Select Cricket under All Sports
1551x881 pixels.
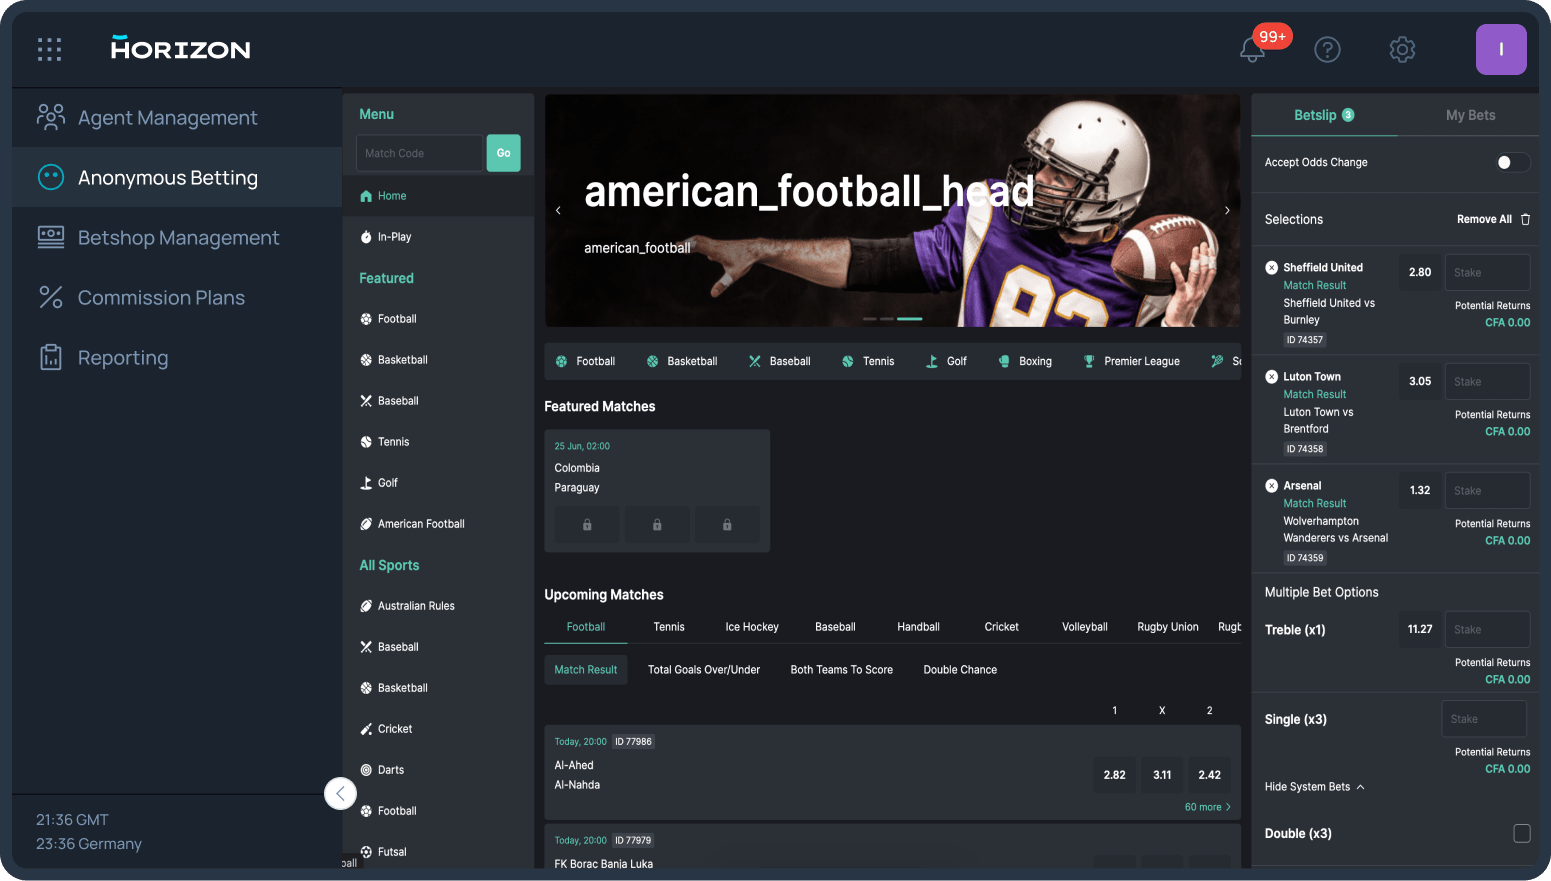(438, 729)
